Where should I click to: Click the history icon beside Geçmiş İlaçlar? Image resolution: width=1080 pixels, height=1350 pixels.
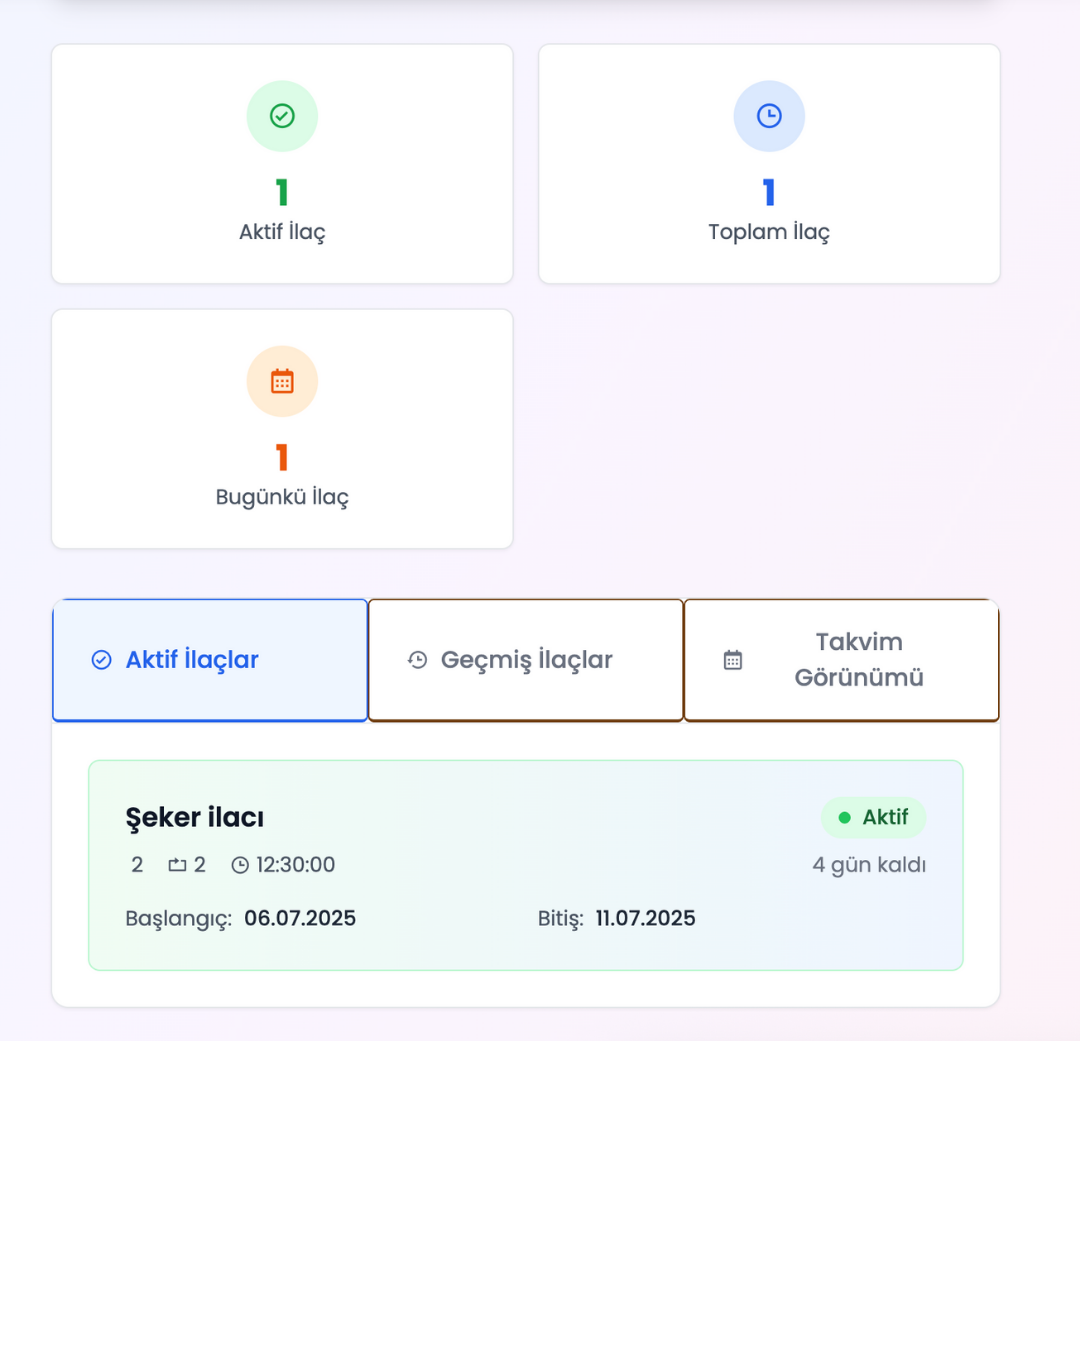pos(418,660)
